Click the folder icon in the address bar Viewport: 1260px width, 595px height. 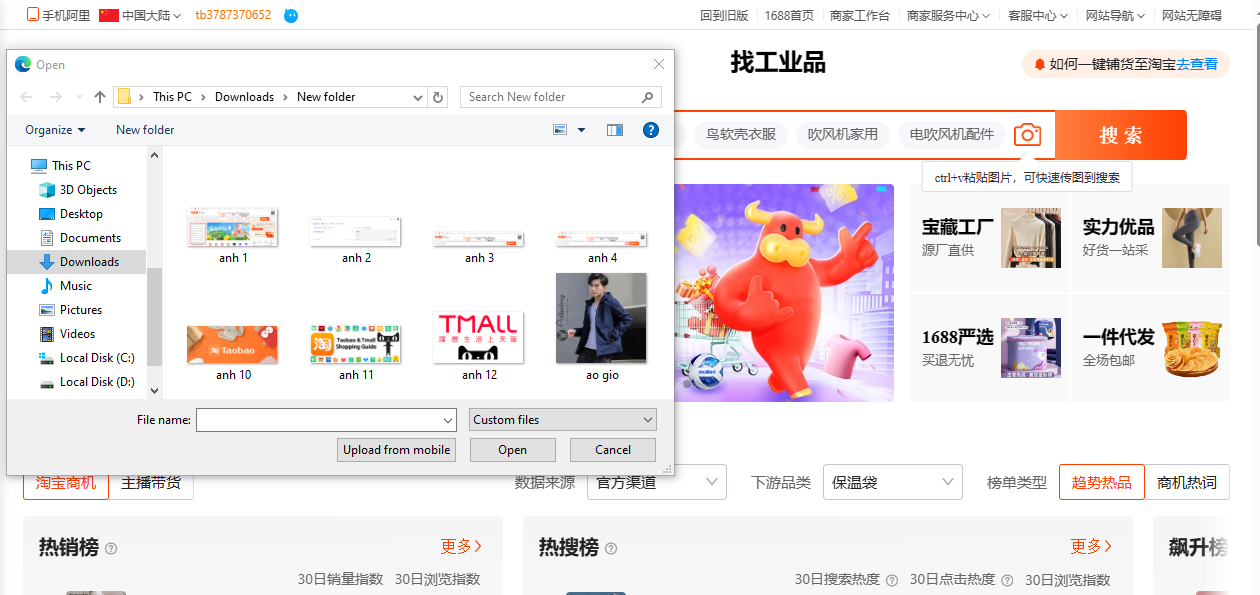(x=125, y=97)
